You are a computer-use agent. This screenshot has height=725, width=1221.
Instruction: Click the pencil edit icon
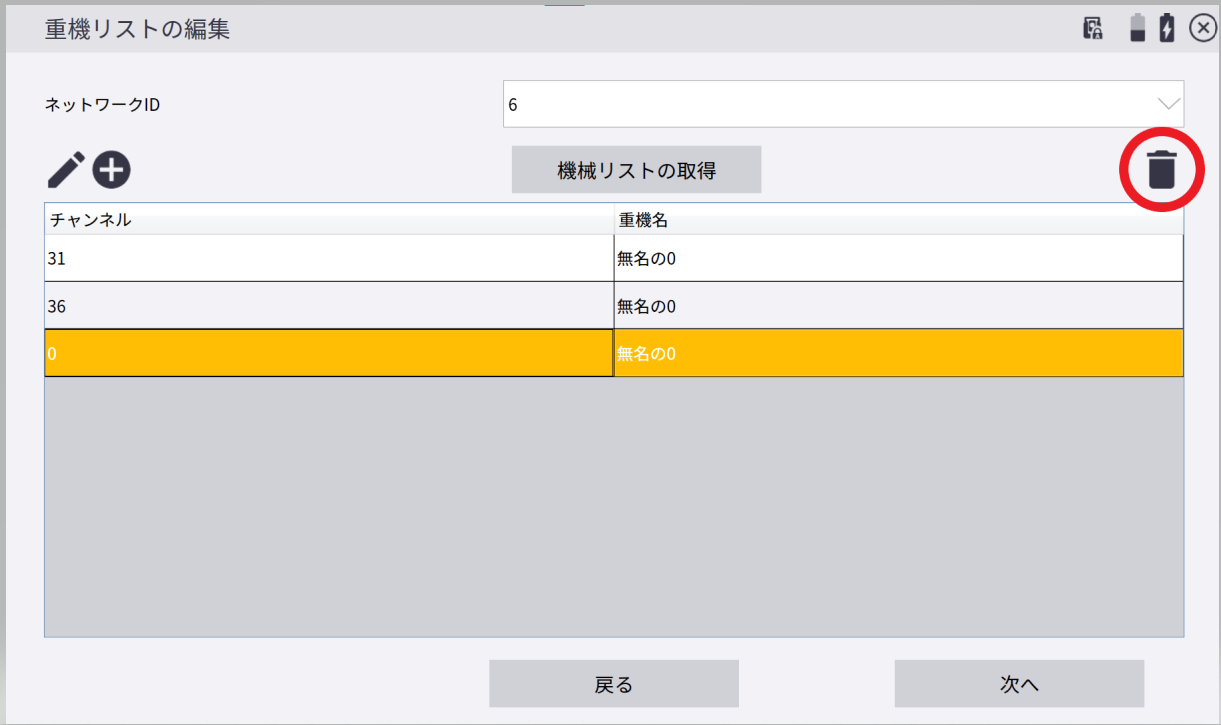[x=66, y=171]
